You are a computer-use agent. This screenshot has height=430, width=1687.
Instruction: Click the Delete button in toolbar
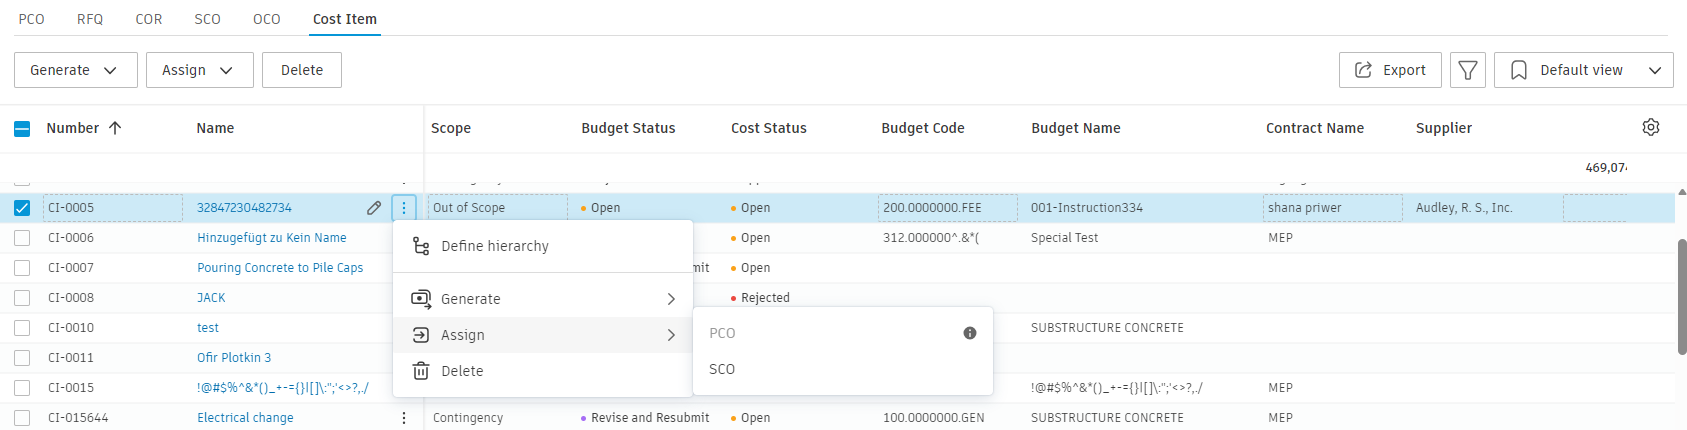[x=302, y=70]
